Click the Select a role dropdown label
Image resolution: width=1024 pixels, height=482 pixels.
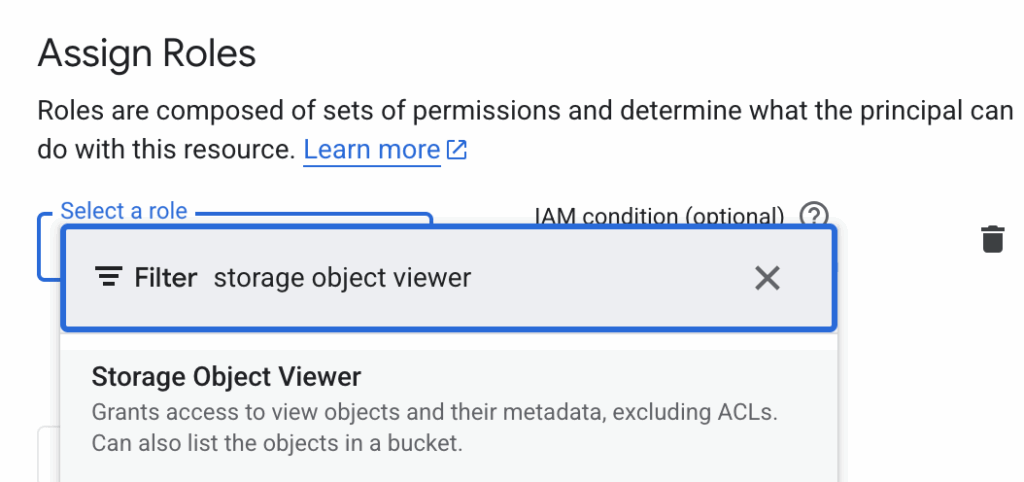click(124, 211)
